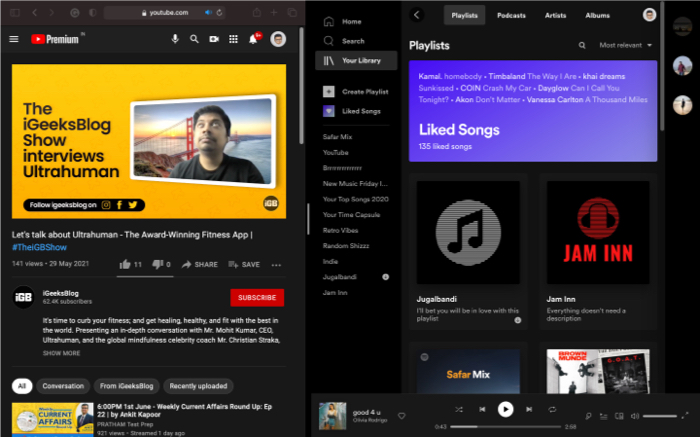Image resolution: width=700 pixels, height=437 pixels.
Task: Open YouTube hamburger guide menu
Action: tap(14, 39)
